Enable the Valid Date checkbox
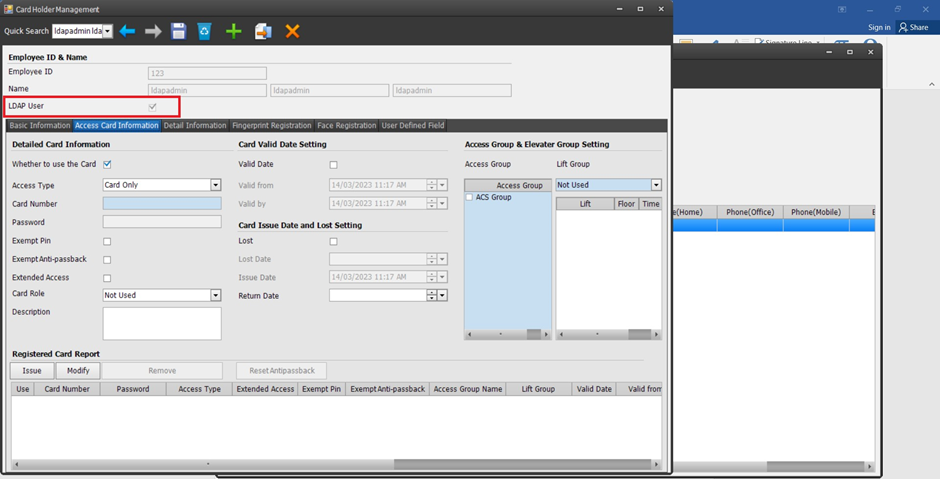 pyautogui.click(x=333, y=165)
